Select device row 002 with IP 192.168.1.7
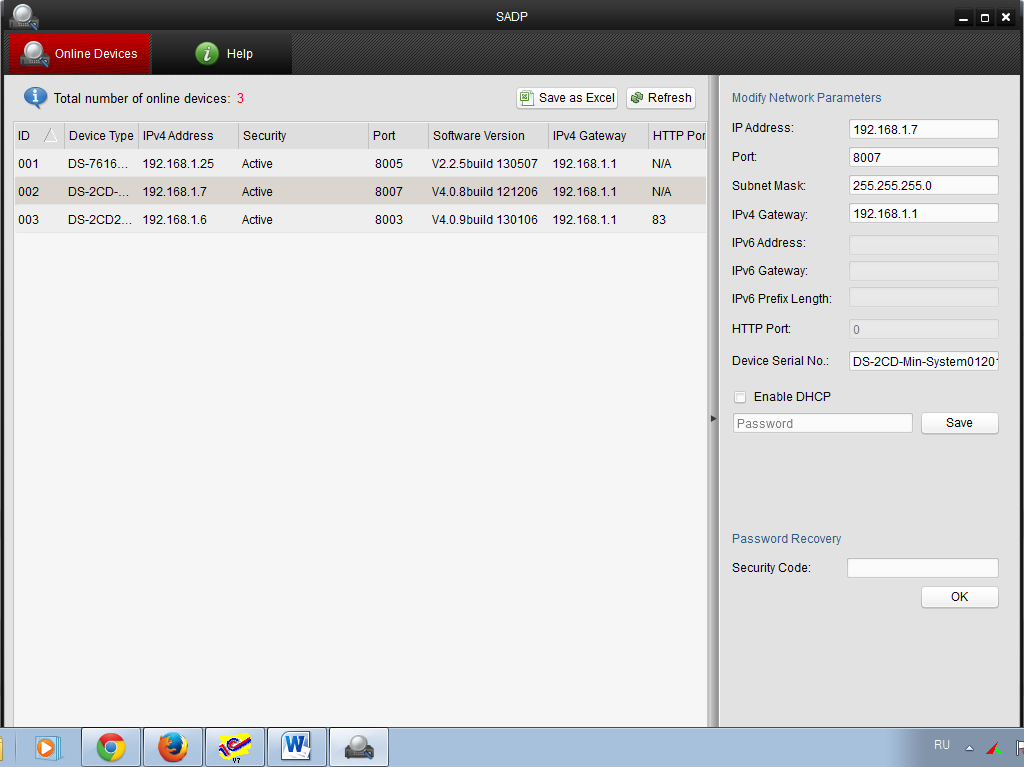The image size is (1024, 767). pos(360,191)
